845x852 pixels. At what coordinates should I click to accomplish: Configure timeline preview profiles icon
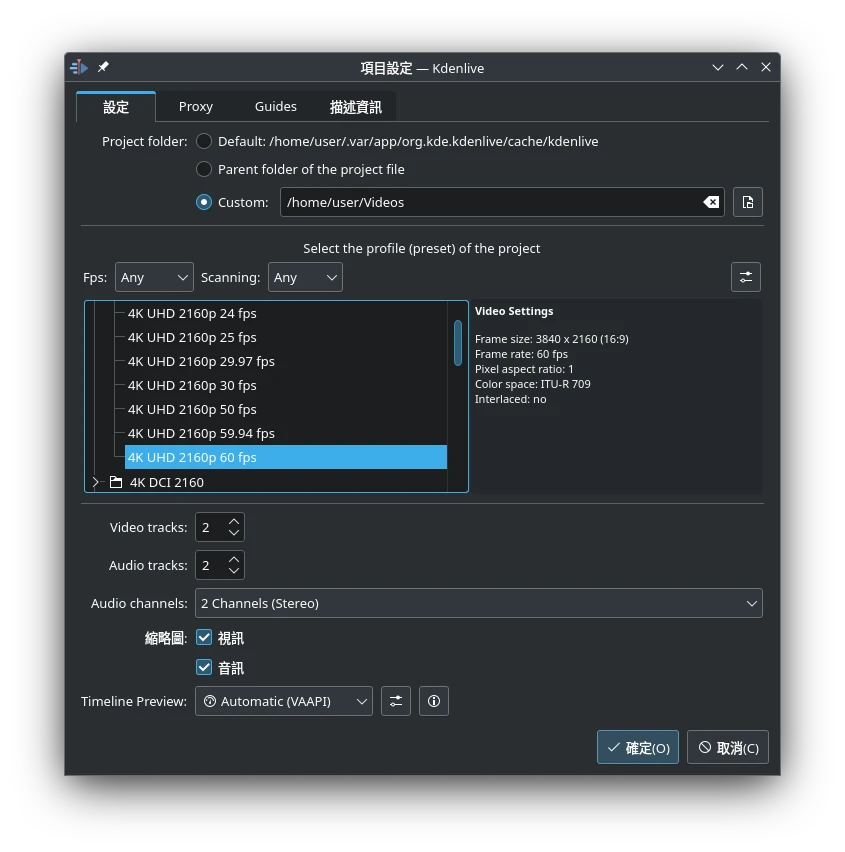396,701
